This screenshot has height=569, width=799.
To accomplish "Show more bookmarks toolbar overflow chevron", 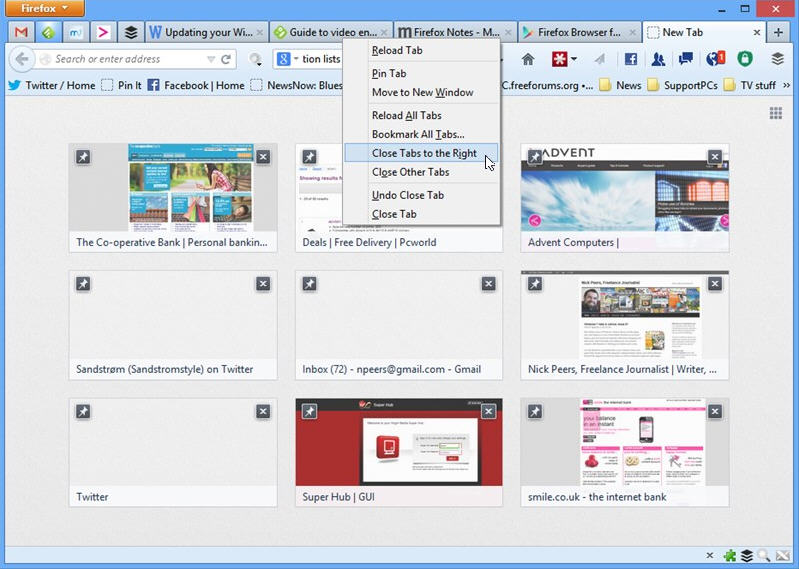I will point(787,85).
